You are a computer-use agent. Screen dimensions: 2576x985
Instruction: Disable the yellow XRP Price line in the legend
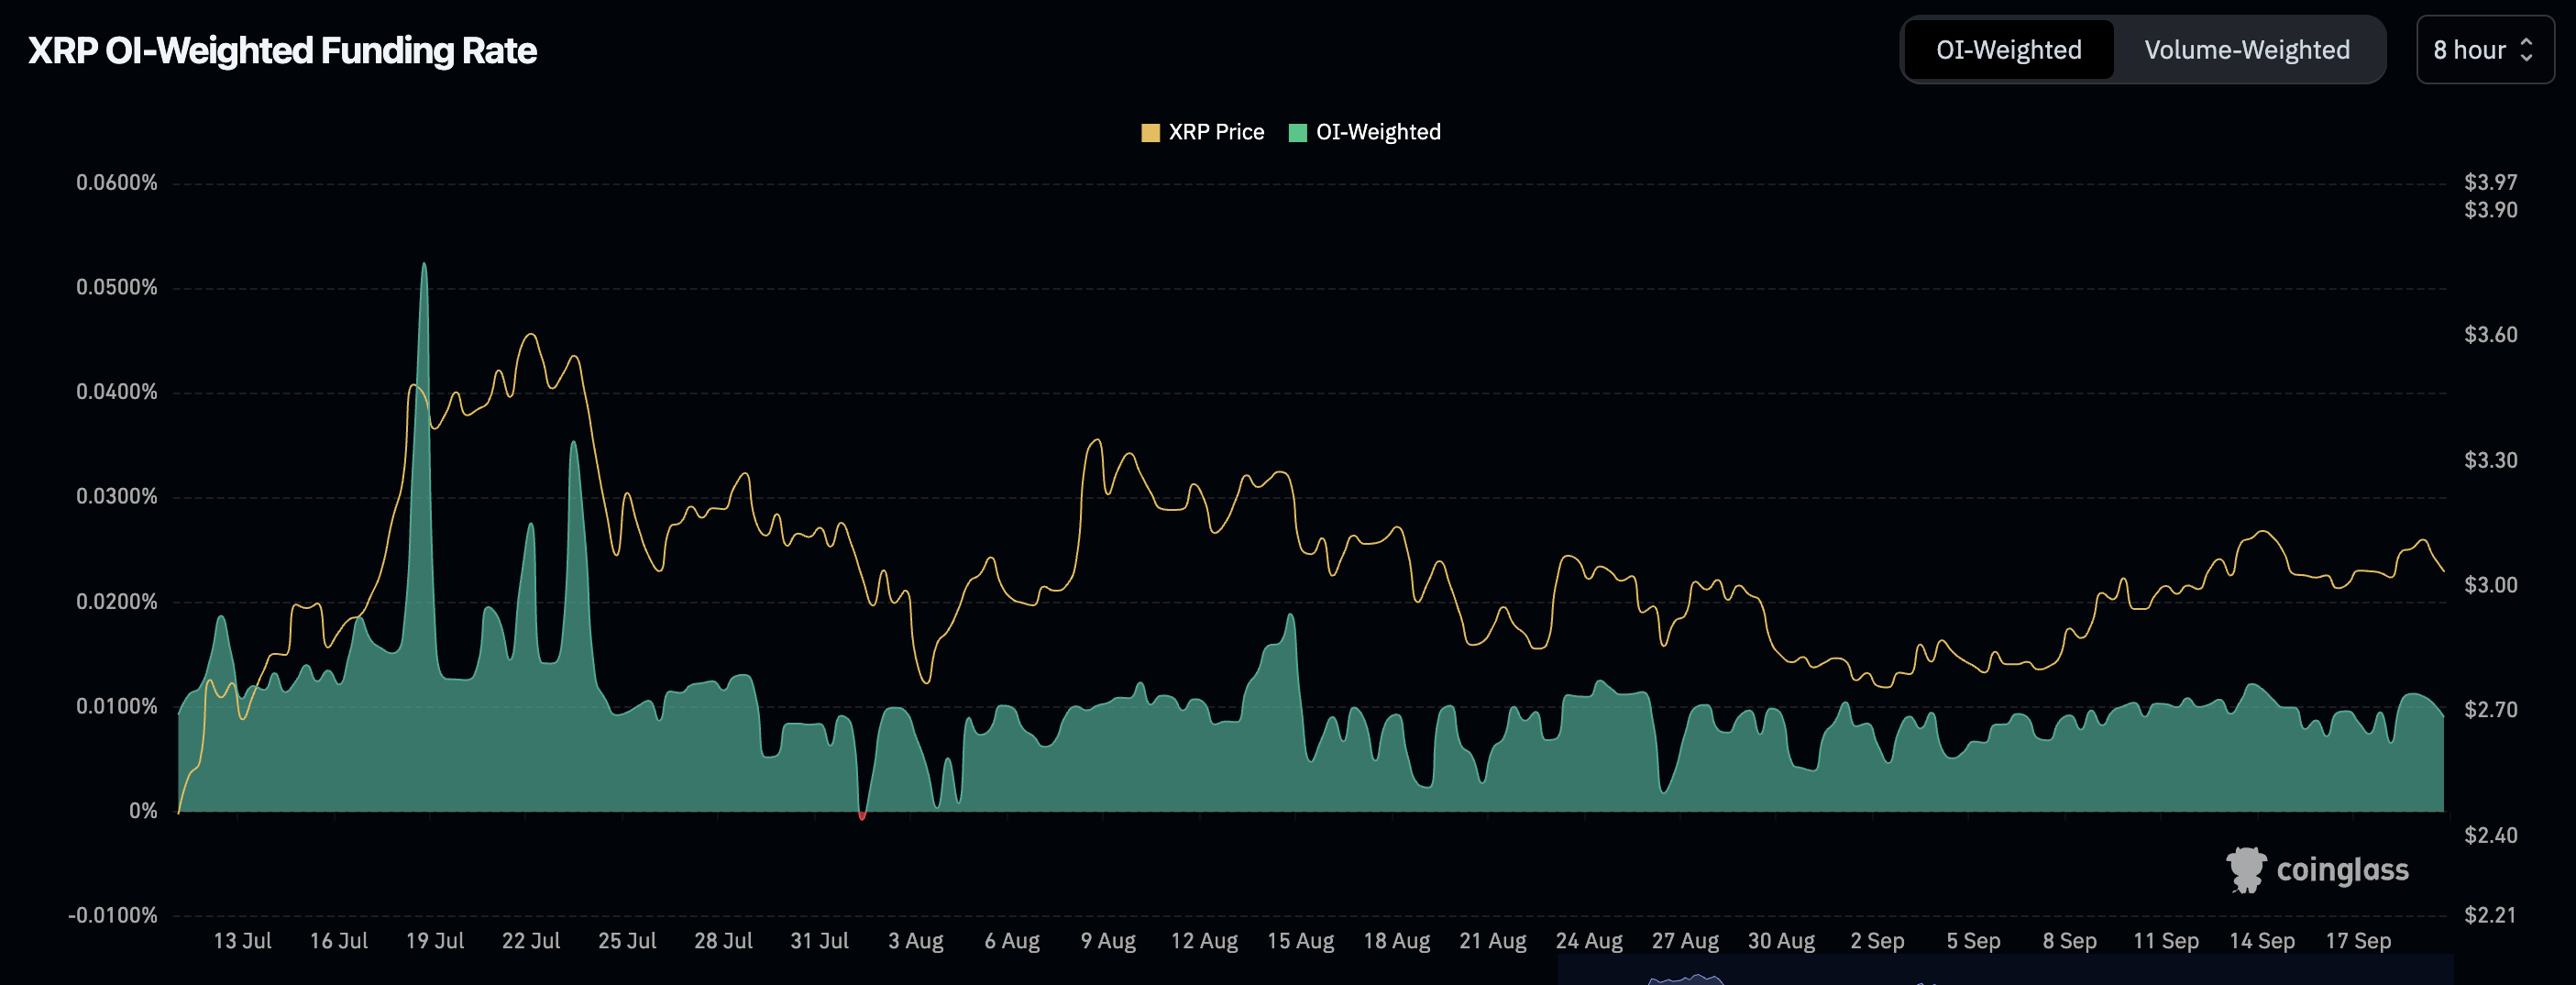1215,131
